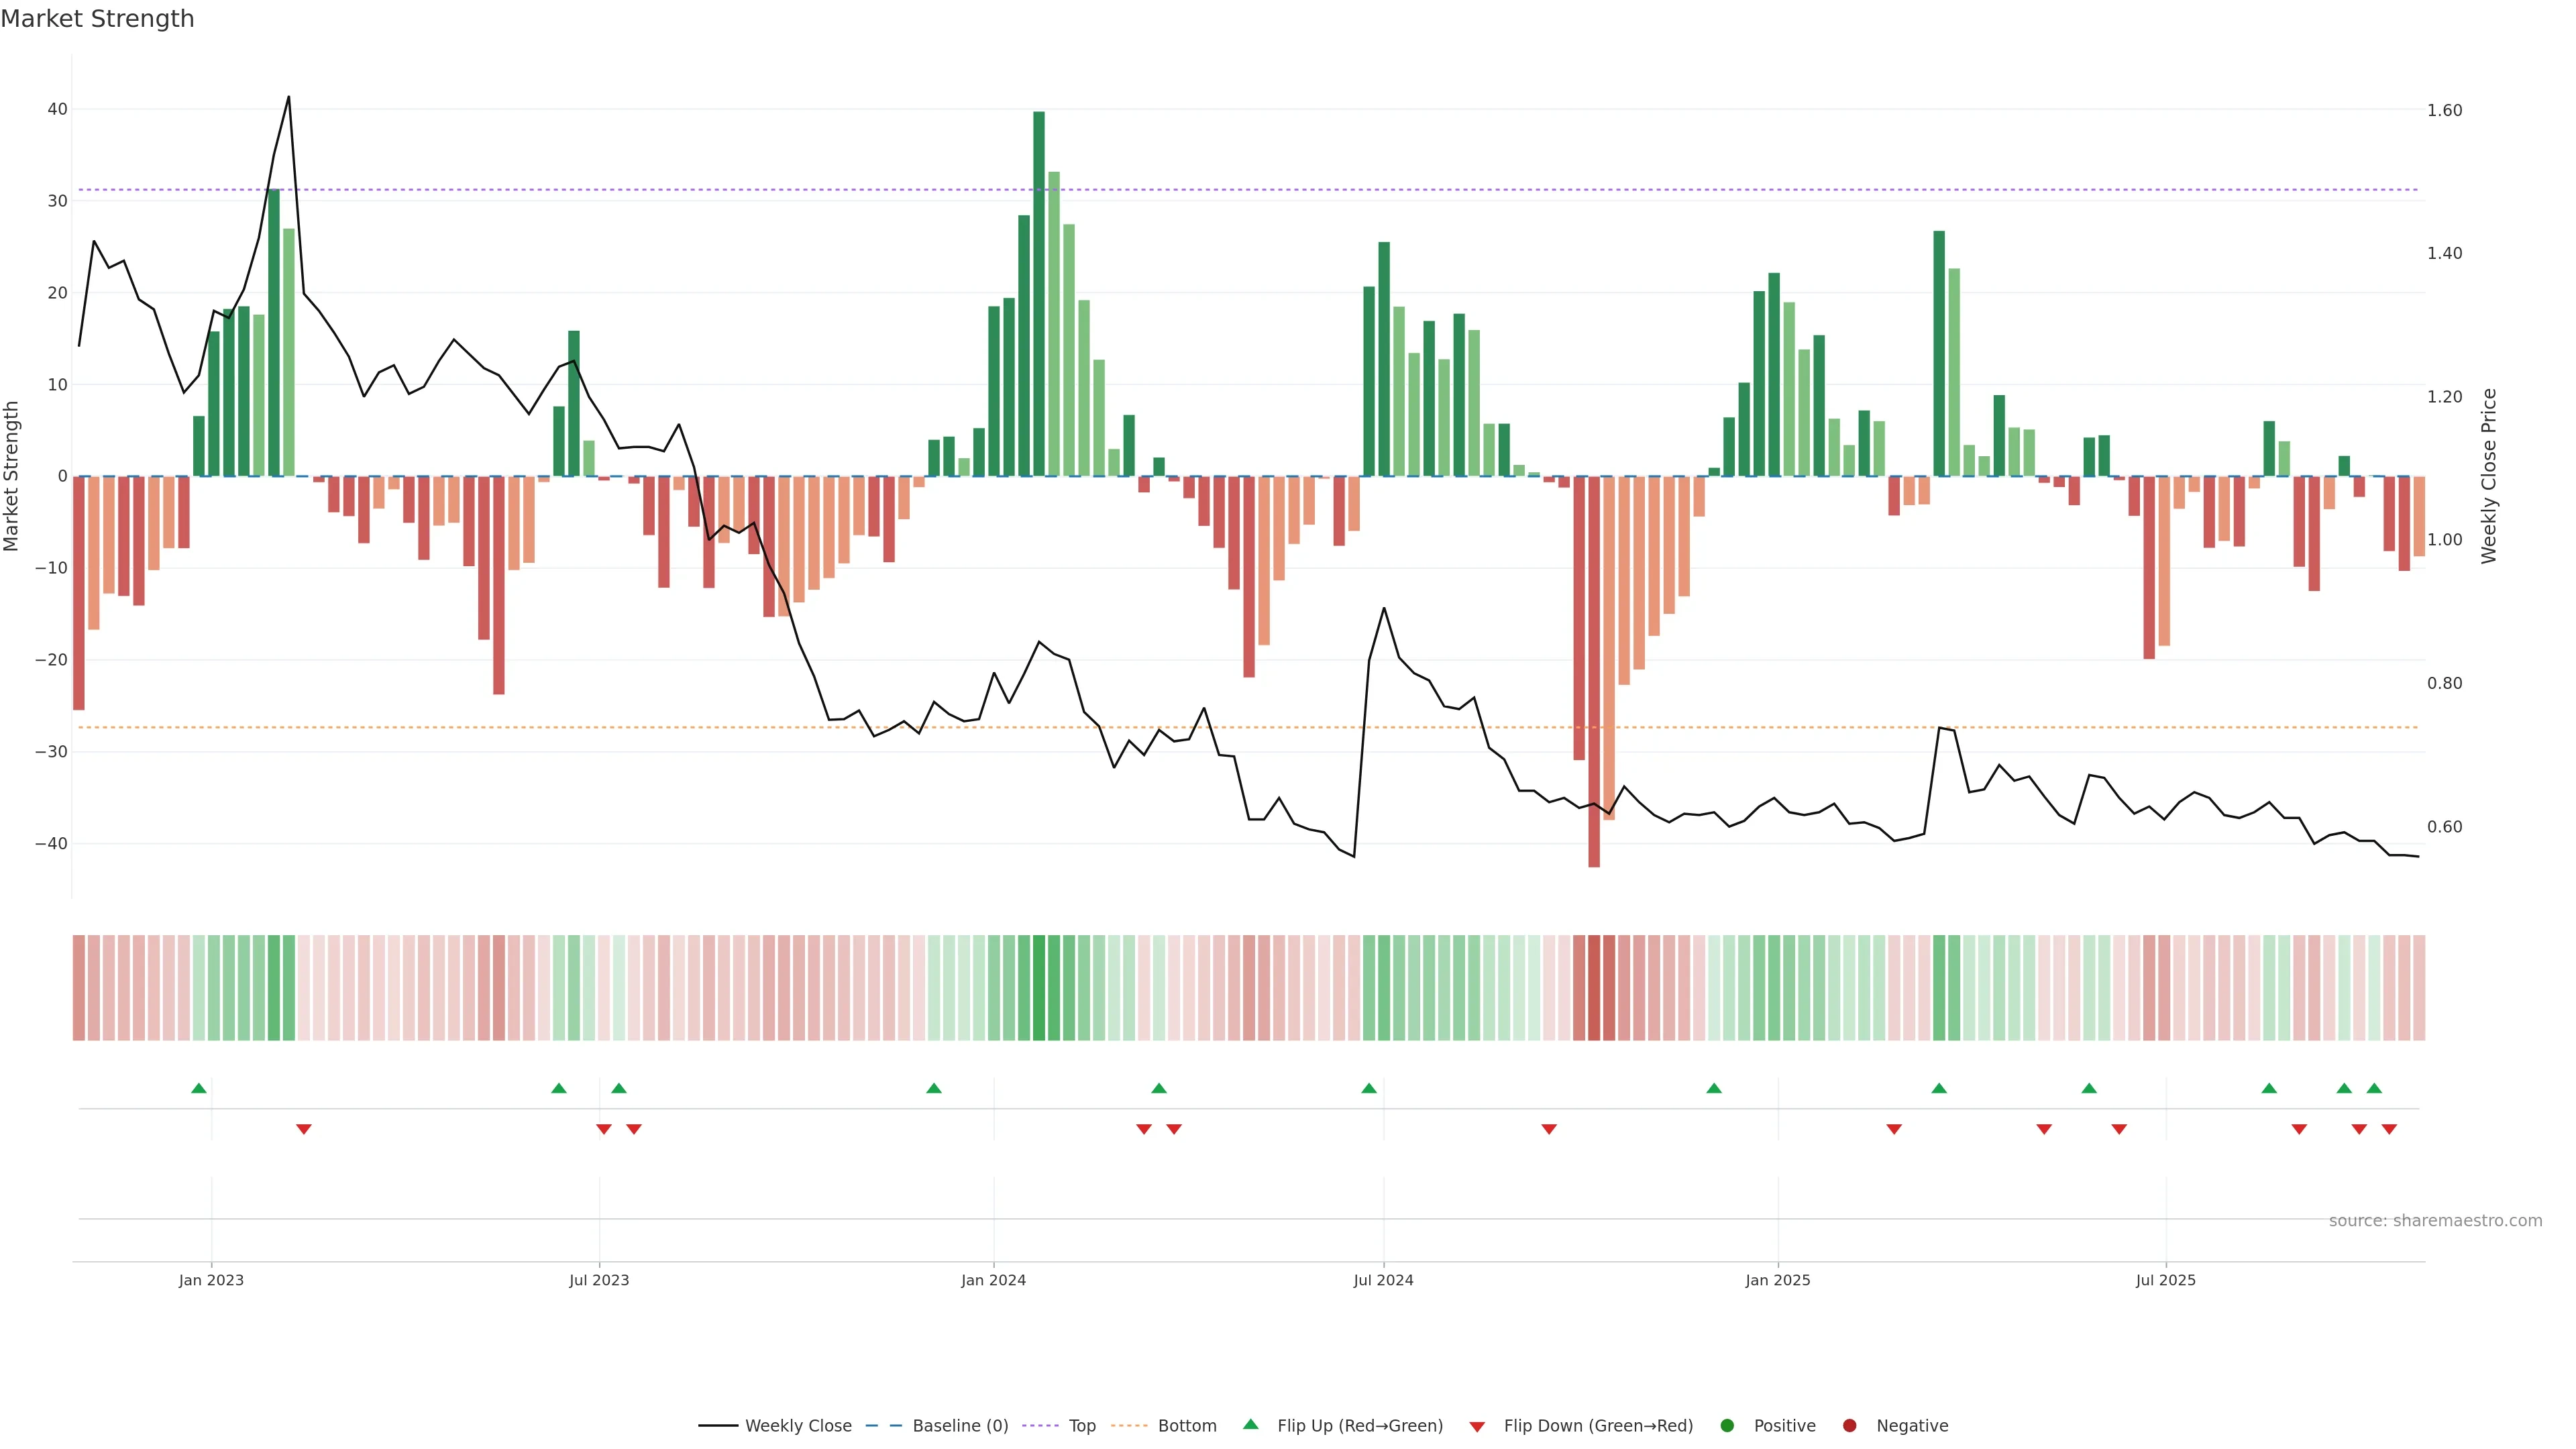Click the dark red Negative legend dot
The image size is (2576, 1449).
point(1849,1426)
